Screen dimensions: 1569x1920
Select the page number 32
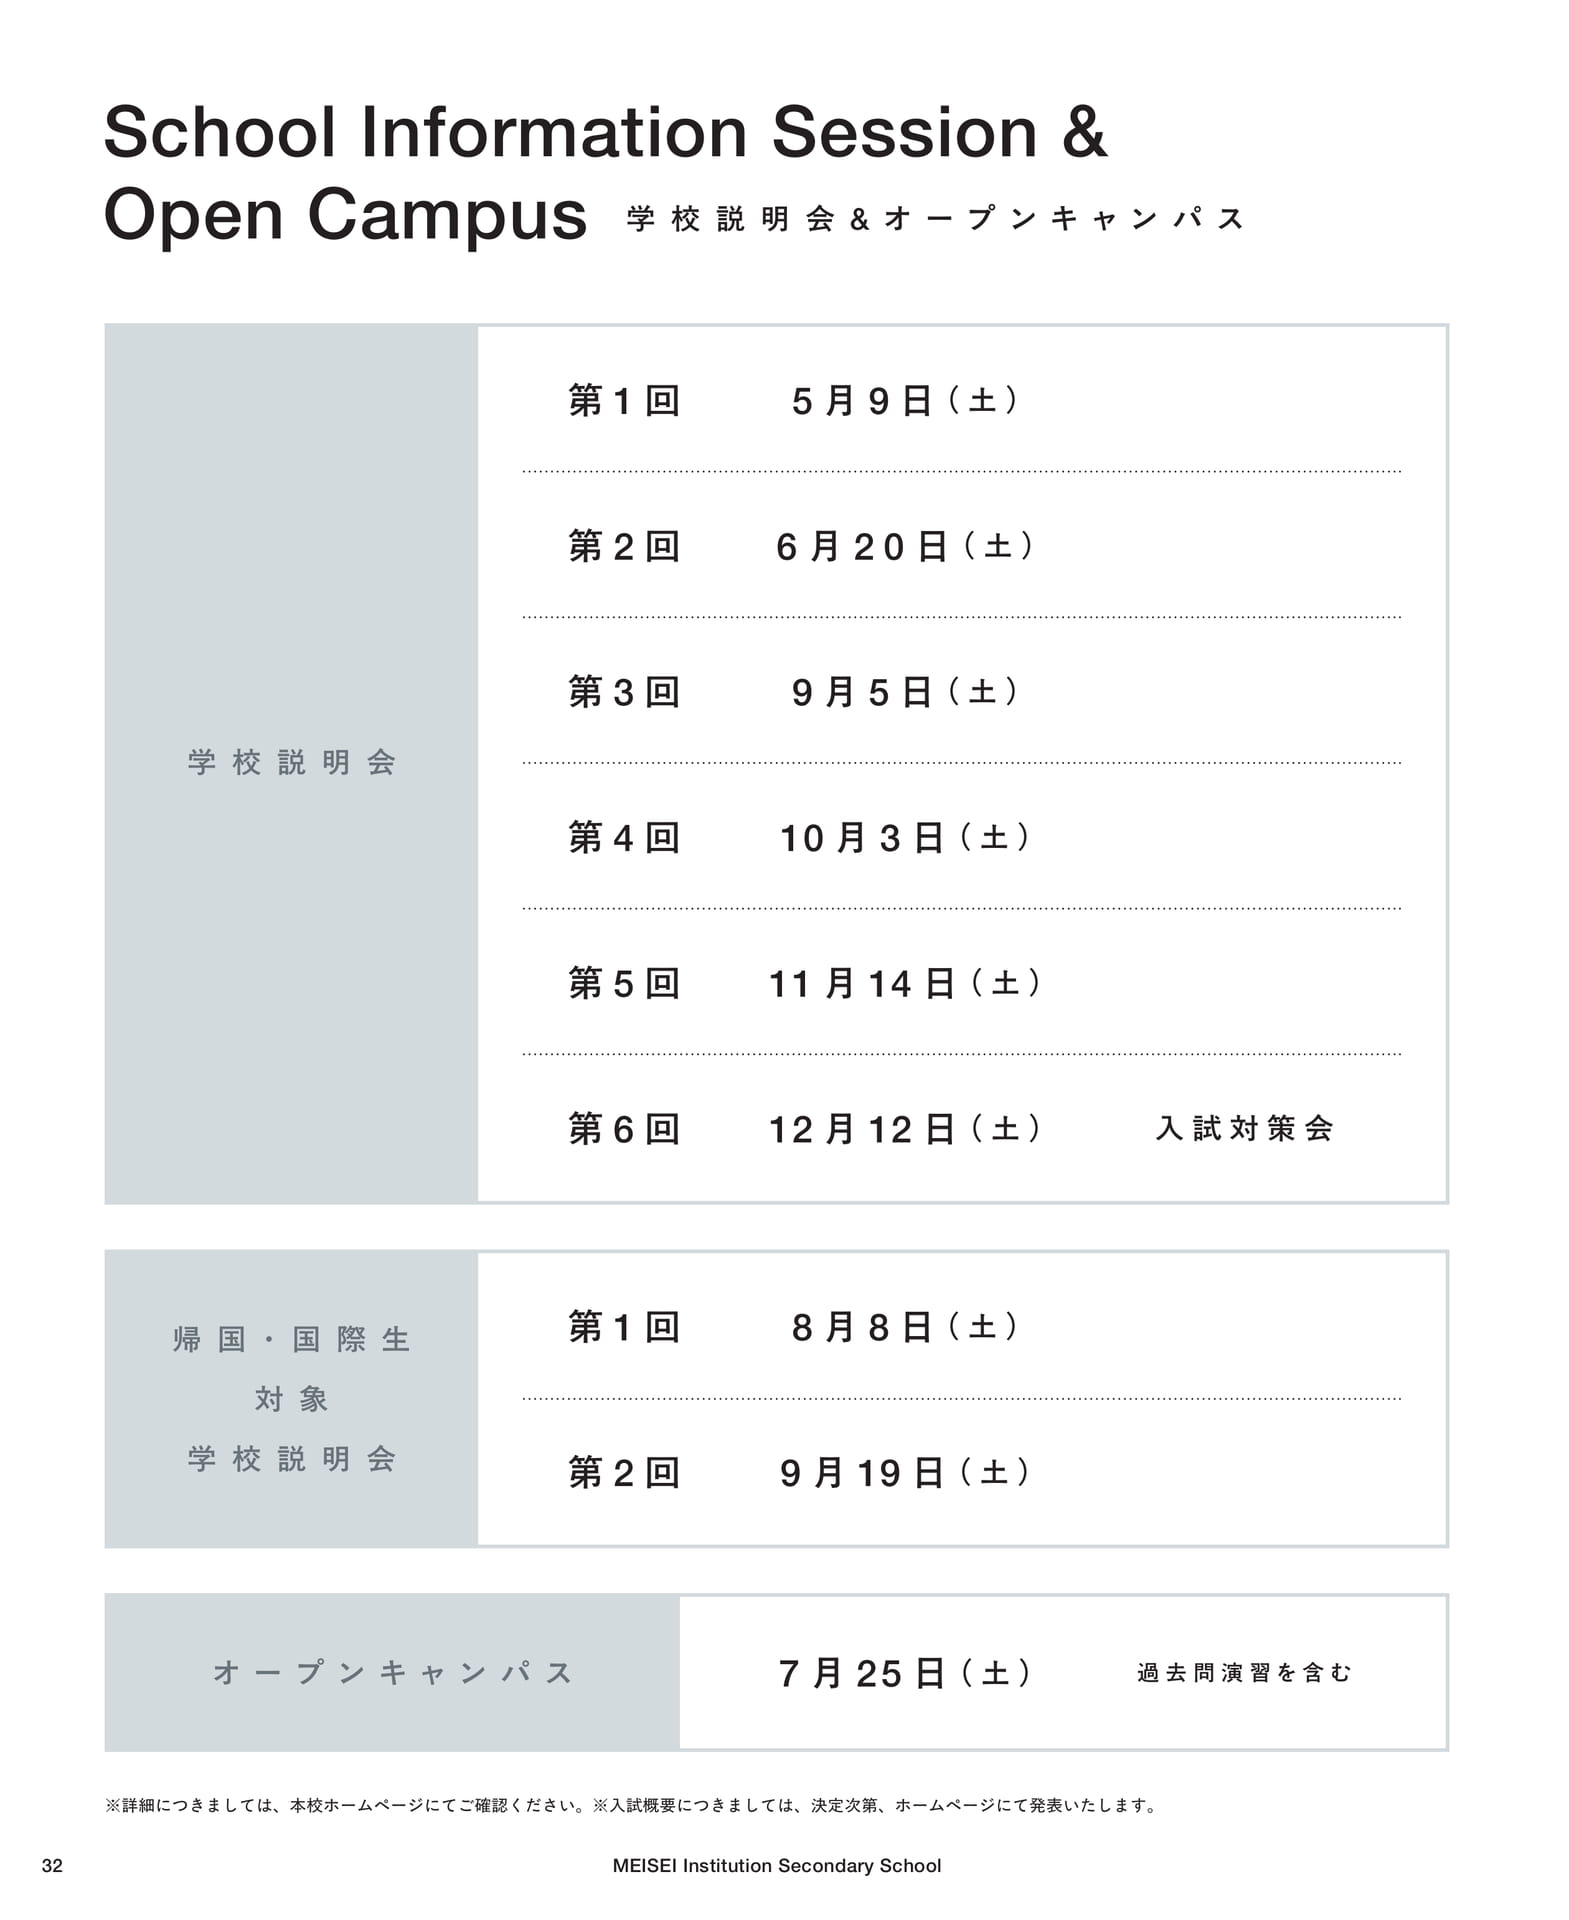point(52,1865)
